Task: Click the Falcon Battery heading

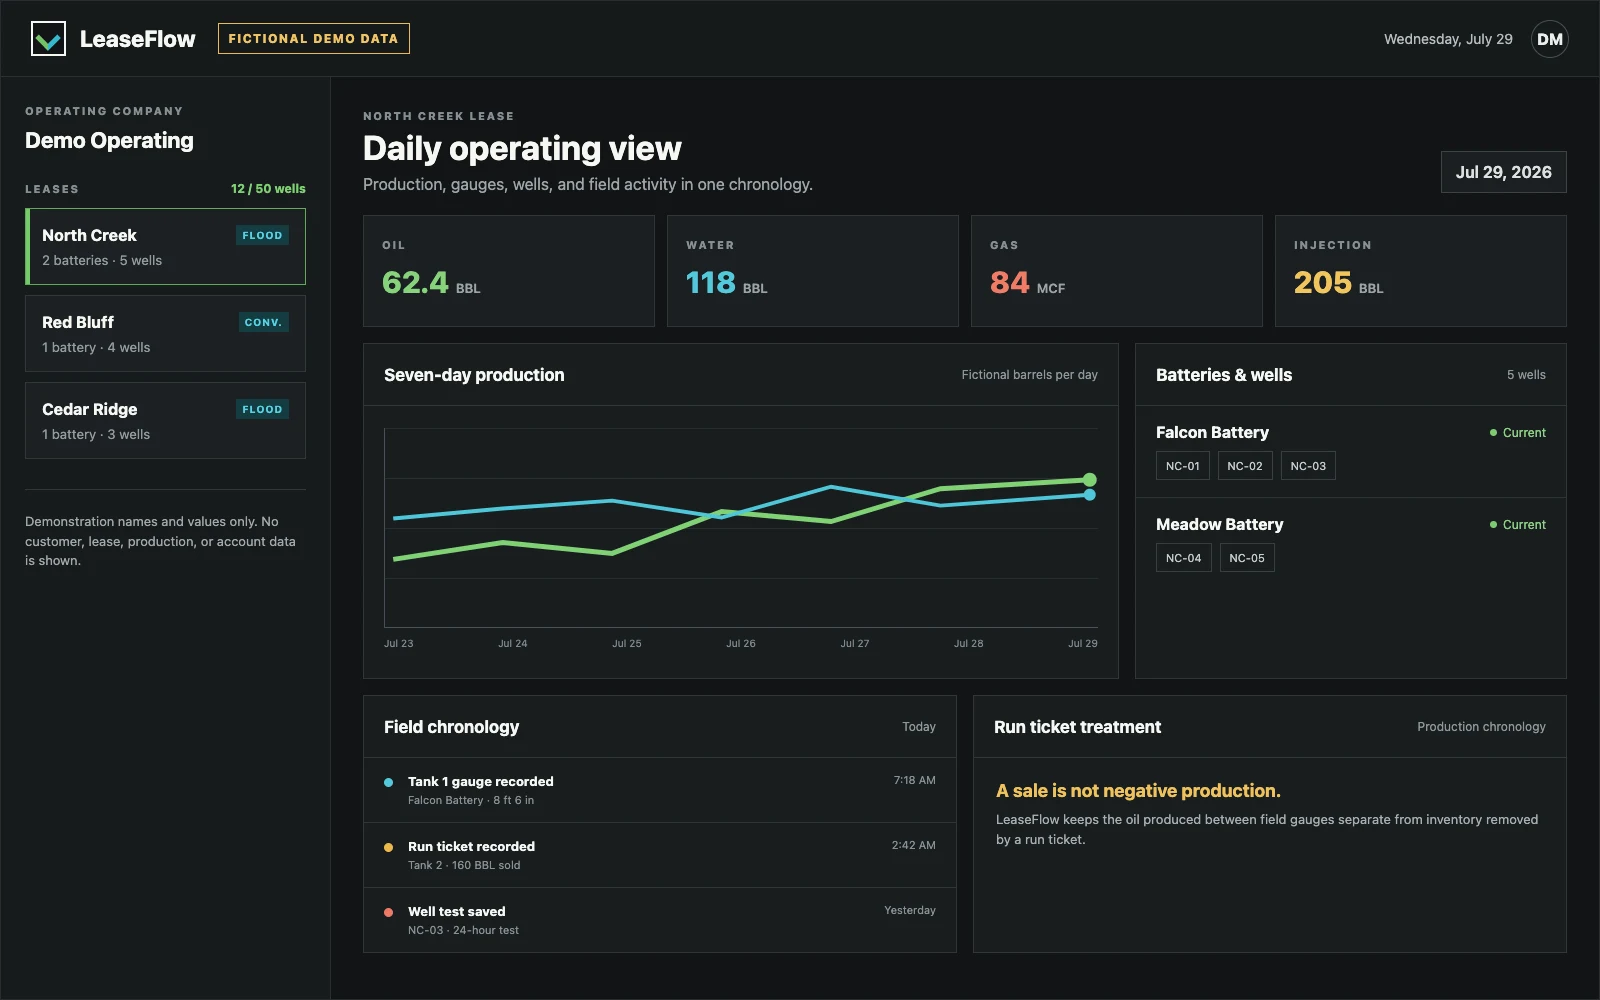Action: (x=1212, y=432)
